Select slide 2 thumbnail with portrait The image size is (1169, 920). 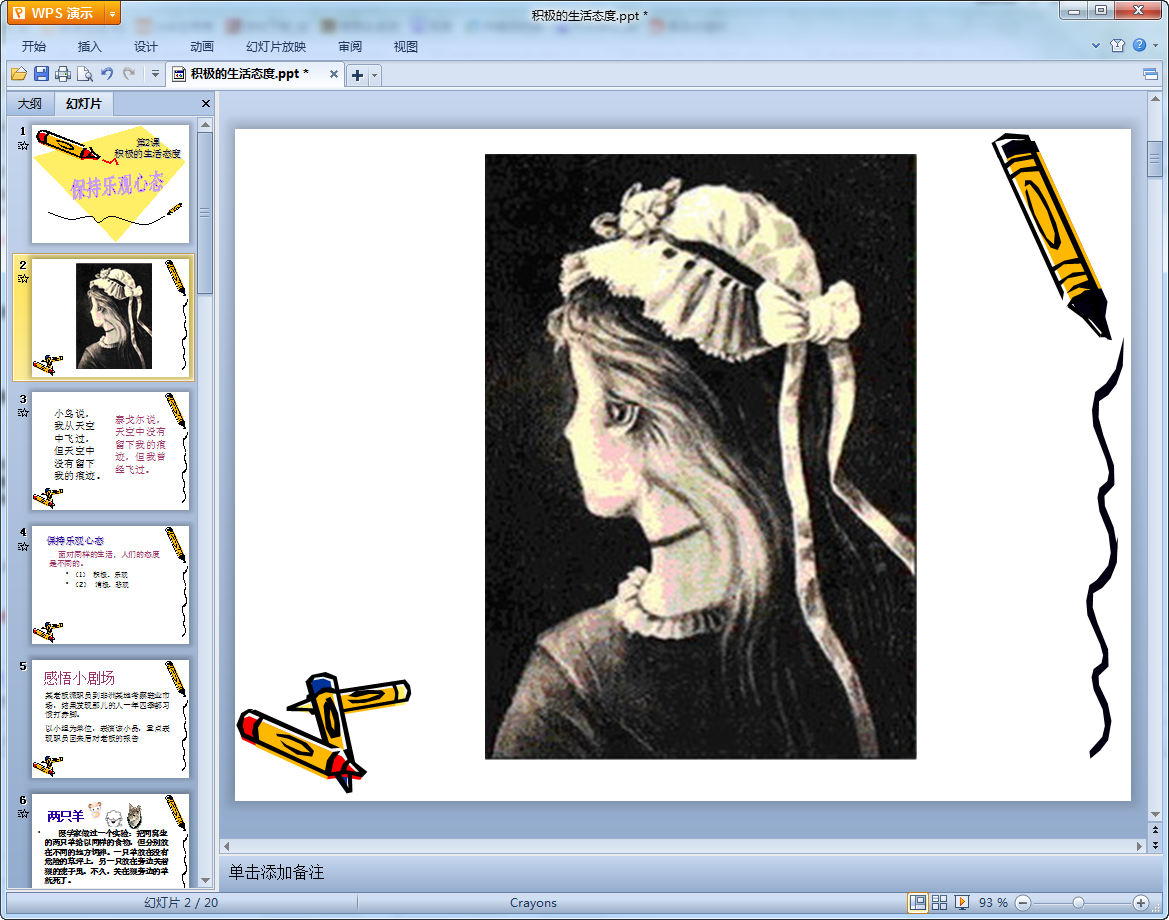click(110, 317)
